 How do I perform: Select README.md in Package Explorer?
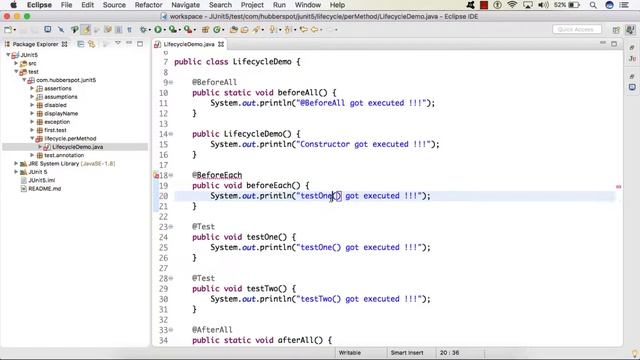click(44, 189)
